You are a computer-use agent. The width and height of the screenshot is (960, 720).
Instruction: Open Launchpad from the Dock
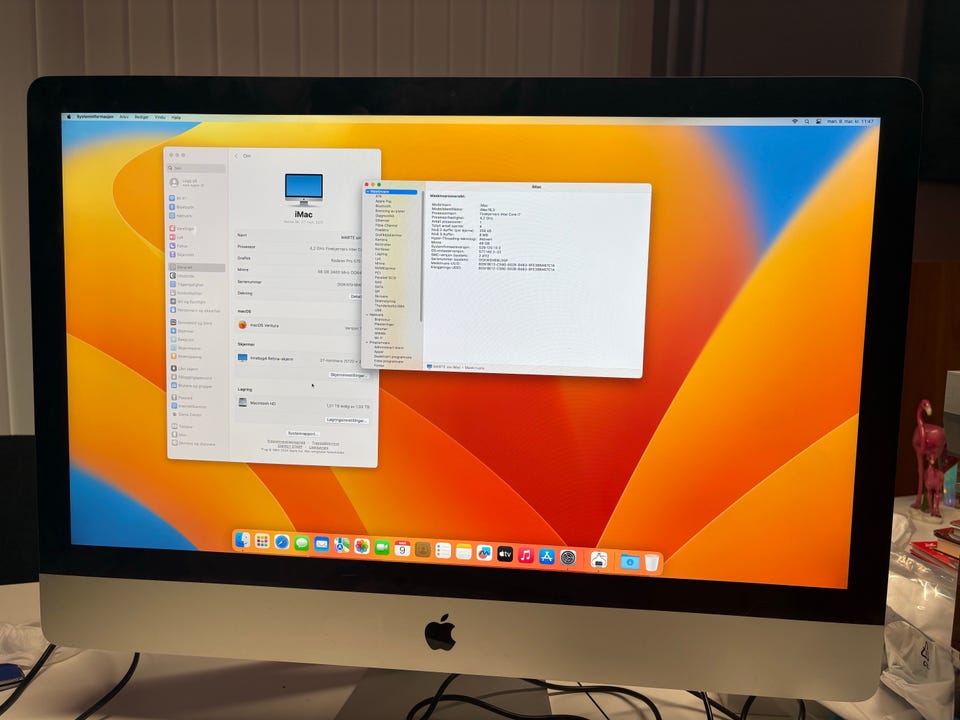(x=262, y=541)
